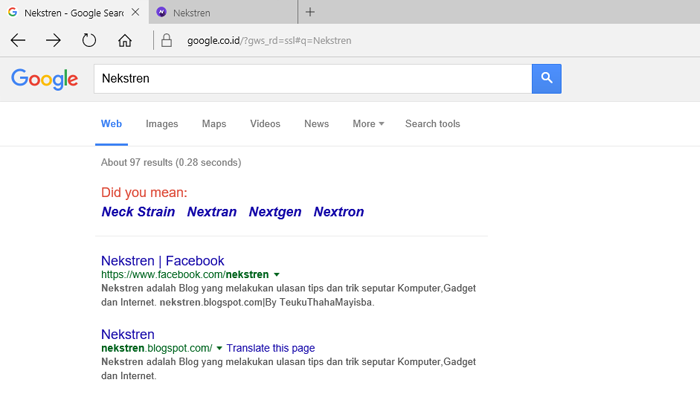The height and width of the screenshot is (400, 700).
Task: Expand the More dropdown menu
Action: coord(368,124)
